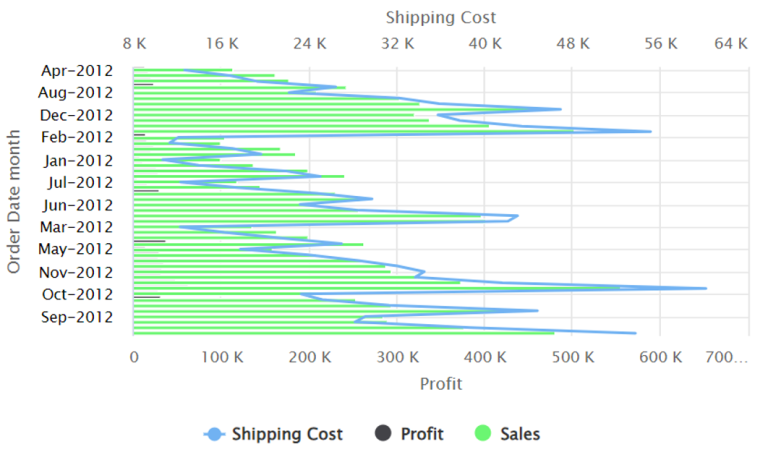
Task: Click the 300 K bottom axis tick
Action: 398,357
